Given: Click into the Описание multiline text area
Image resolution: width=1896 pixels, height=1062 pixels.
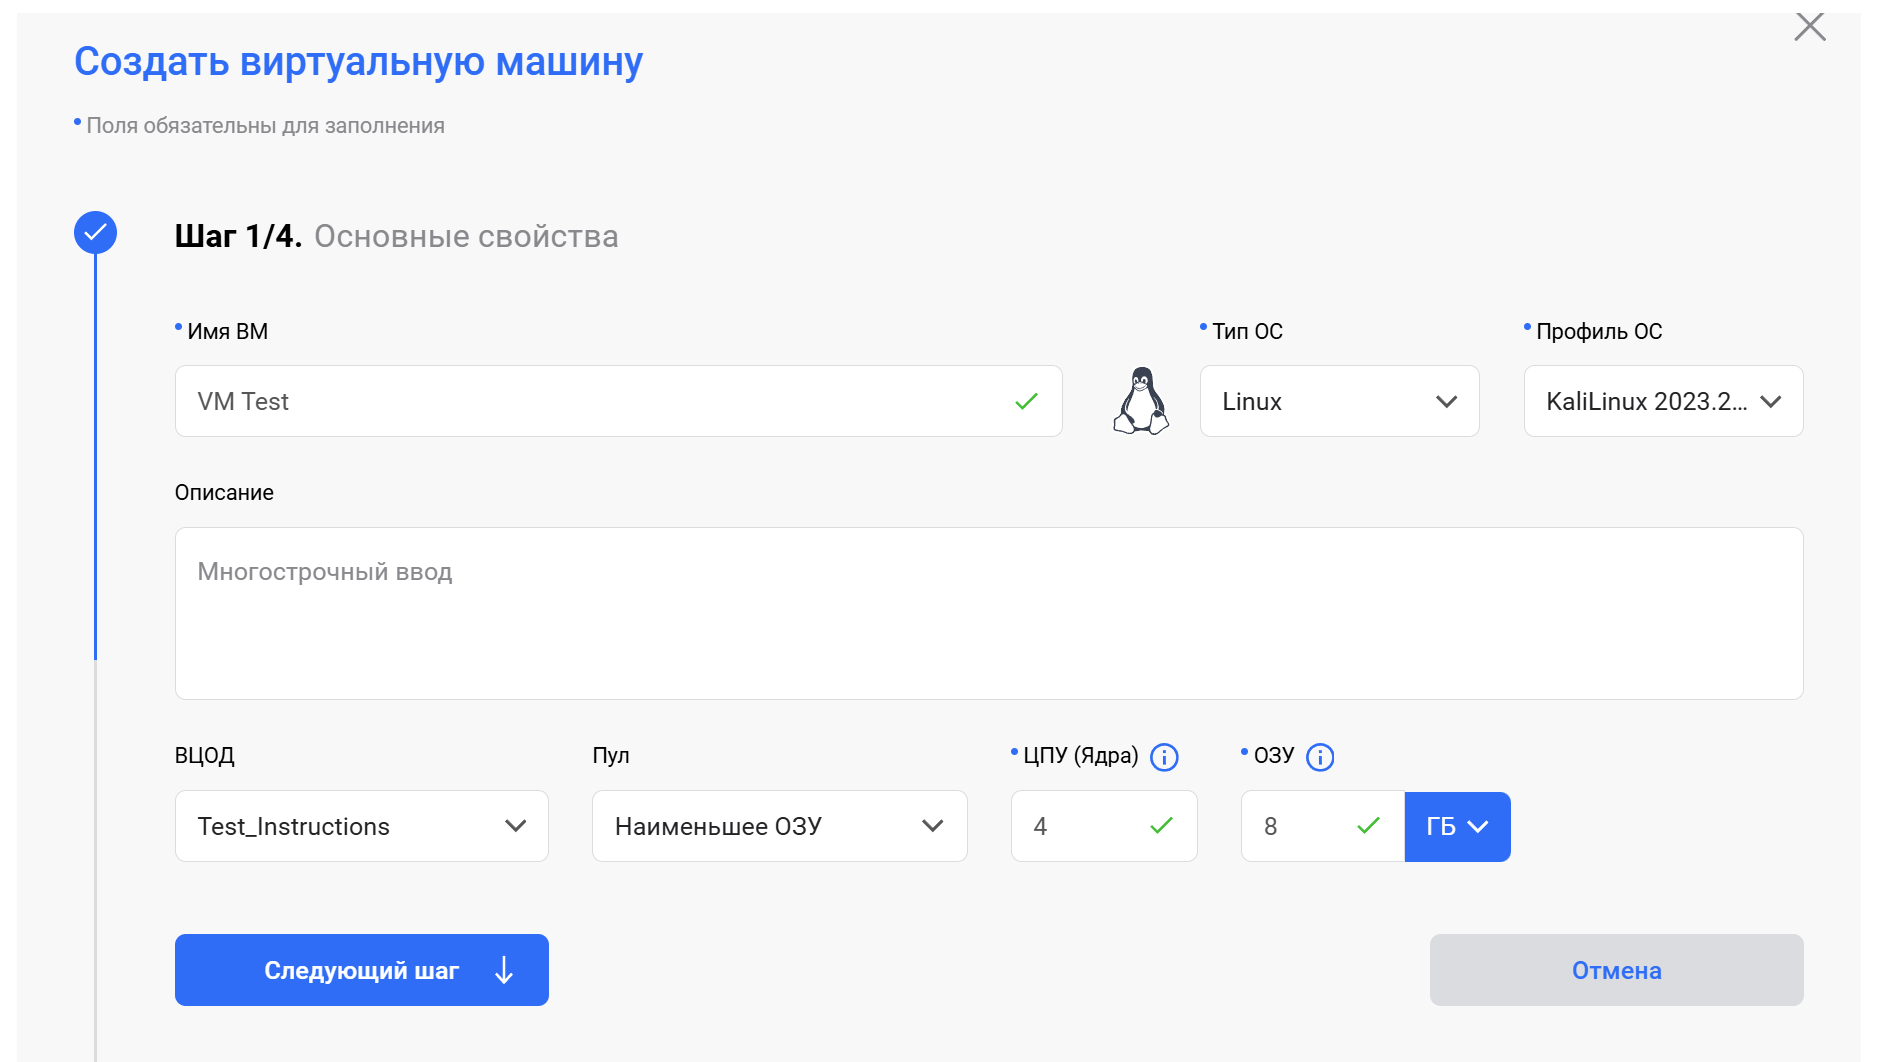Looking at the screenshot, I should click(x=989, y=613).
